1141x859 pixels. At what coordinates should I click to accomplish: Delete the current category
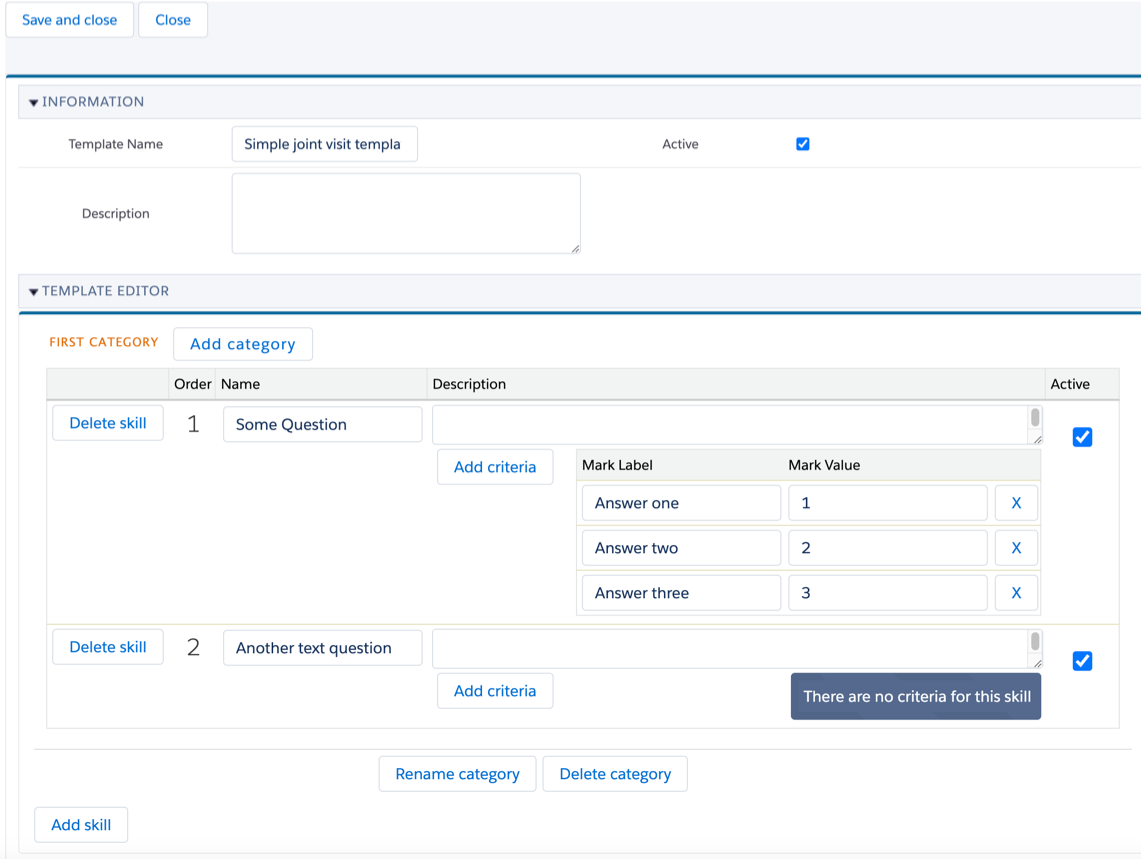tap(615, 774)
